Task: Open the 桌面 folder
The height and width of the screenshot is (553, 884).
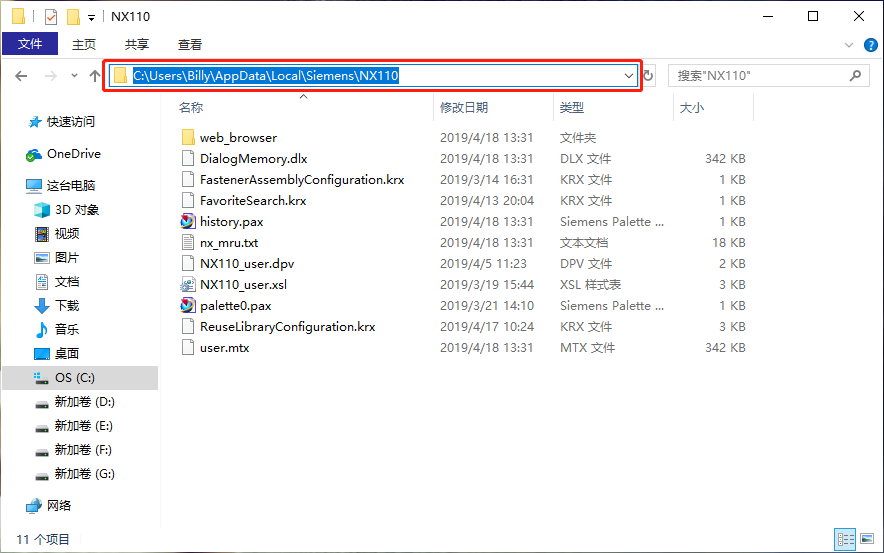Action: (67, 353)
